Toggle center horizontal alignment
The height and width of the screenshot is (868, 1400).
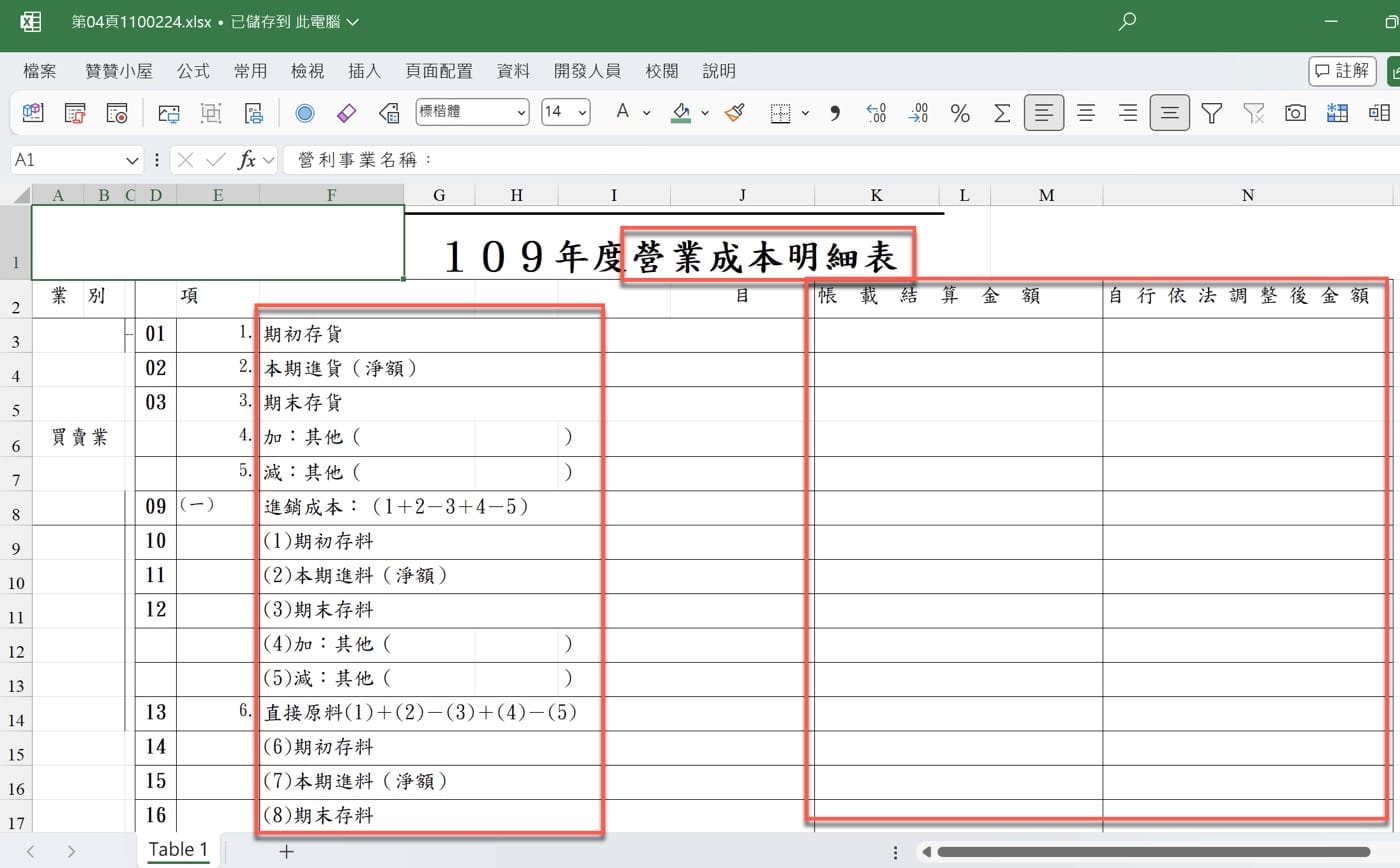tap(1086, 113)
